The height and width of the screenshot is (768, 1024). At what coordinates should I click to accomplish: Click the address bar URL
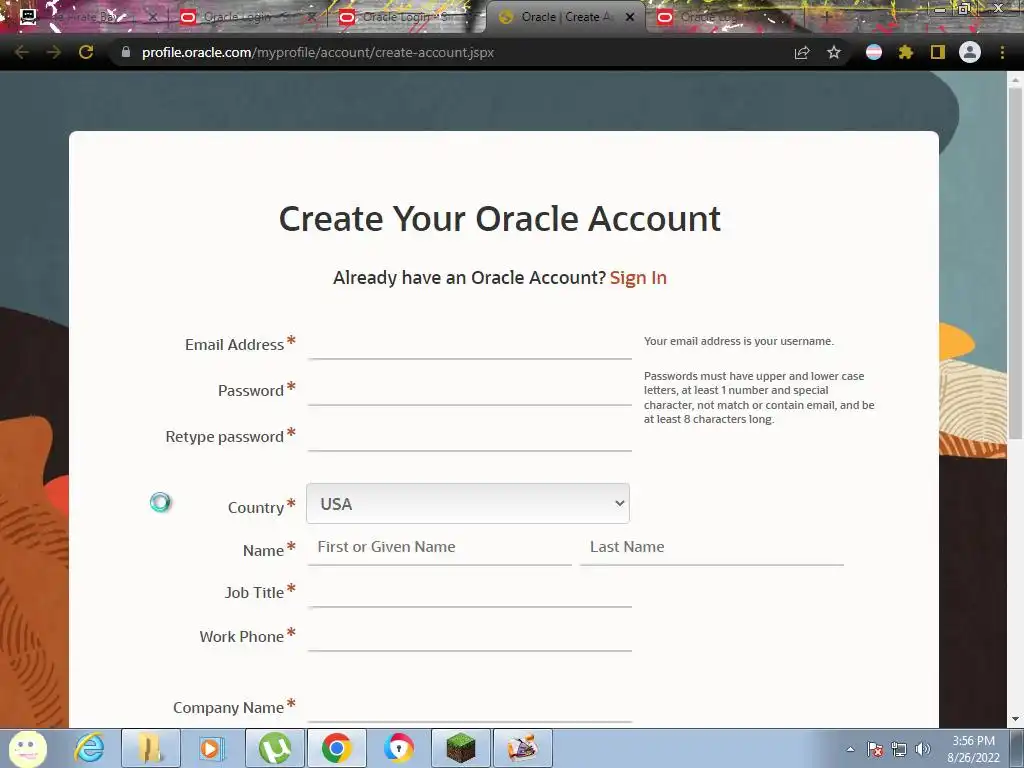click(x=317, y=52)
